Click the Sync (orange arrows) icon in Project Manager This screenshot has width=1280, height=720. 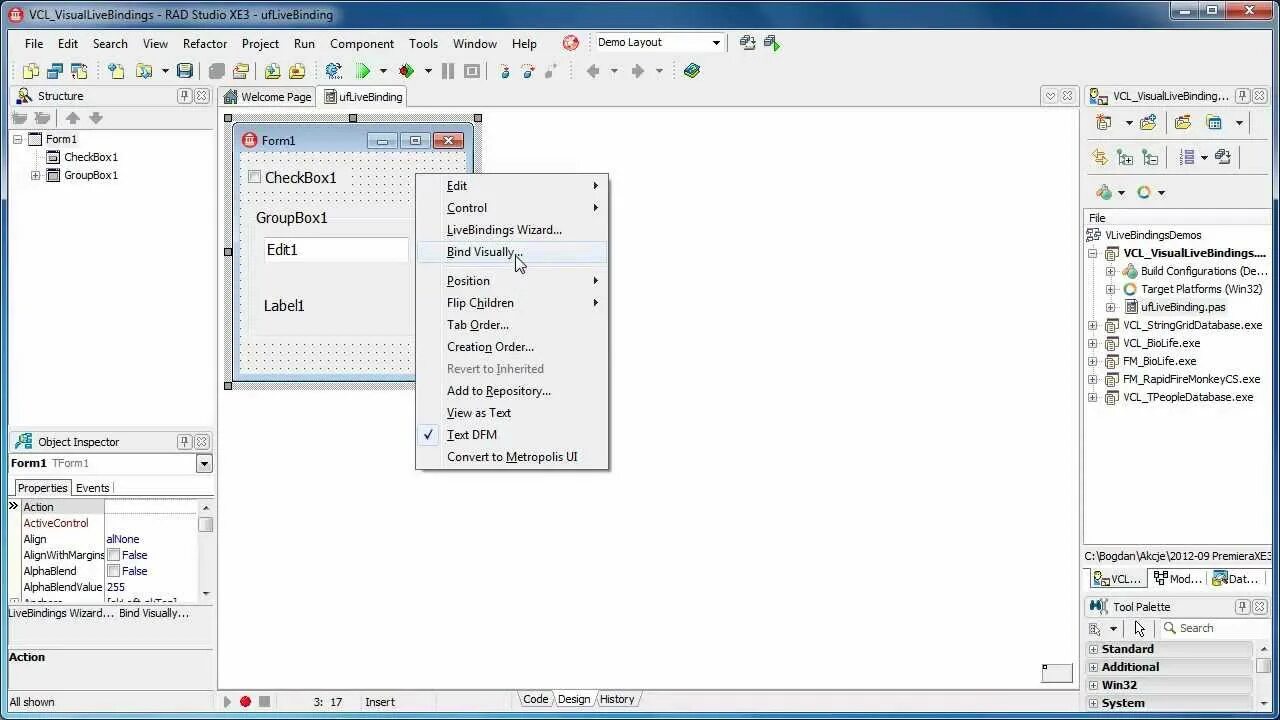click(x=1100, y=157)
